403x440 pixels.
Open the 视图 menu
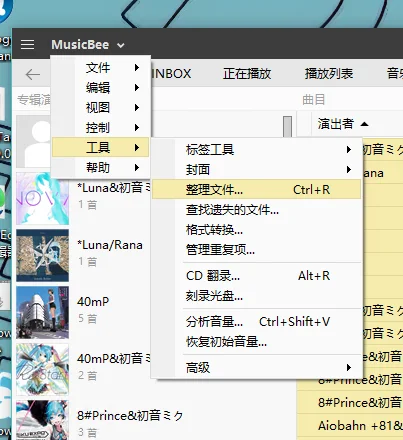[x=101, y=108]
